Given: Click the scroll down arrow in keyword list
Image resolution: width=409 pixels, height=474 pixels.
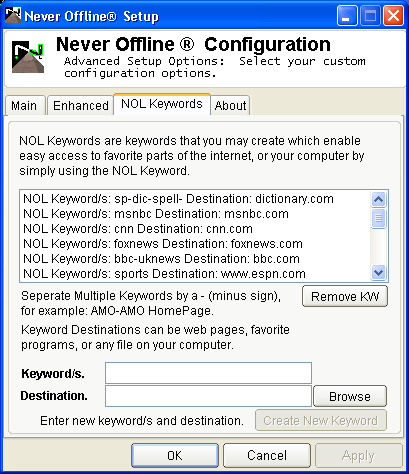Looking at the screenshot, I should pos(378,273).
